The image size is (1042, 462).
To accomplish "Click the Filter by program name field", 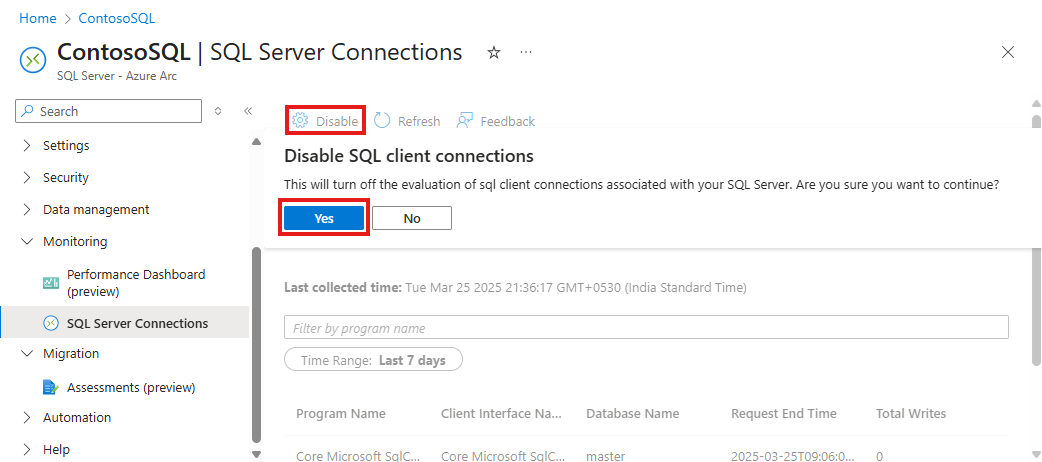I will (x=645, y=328).
